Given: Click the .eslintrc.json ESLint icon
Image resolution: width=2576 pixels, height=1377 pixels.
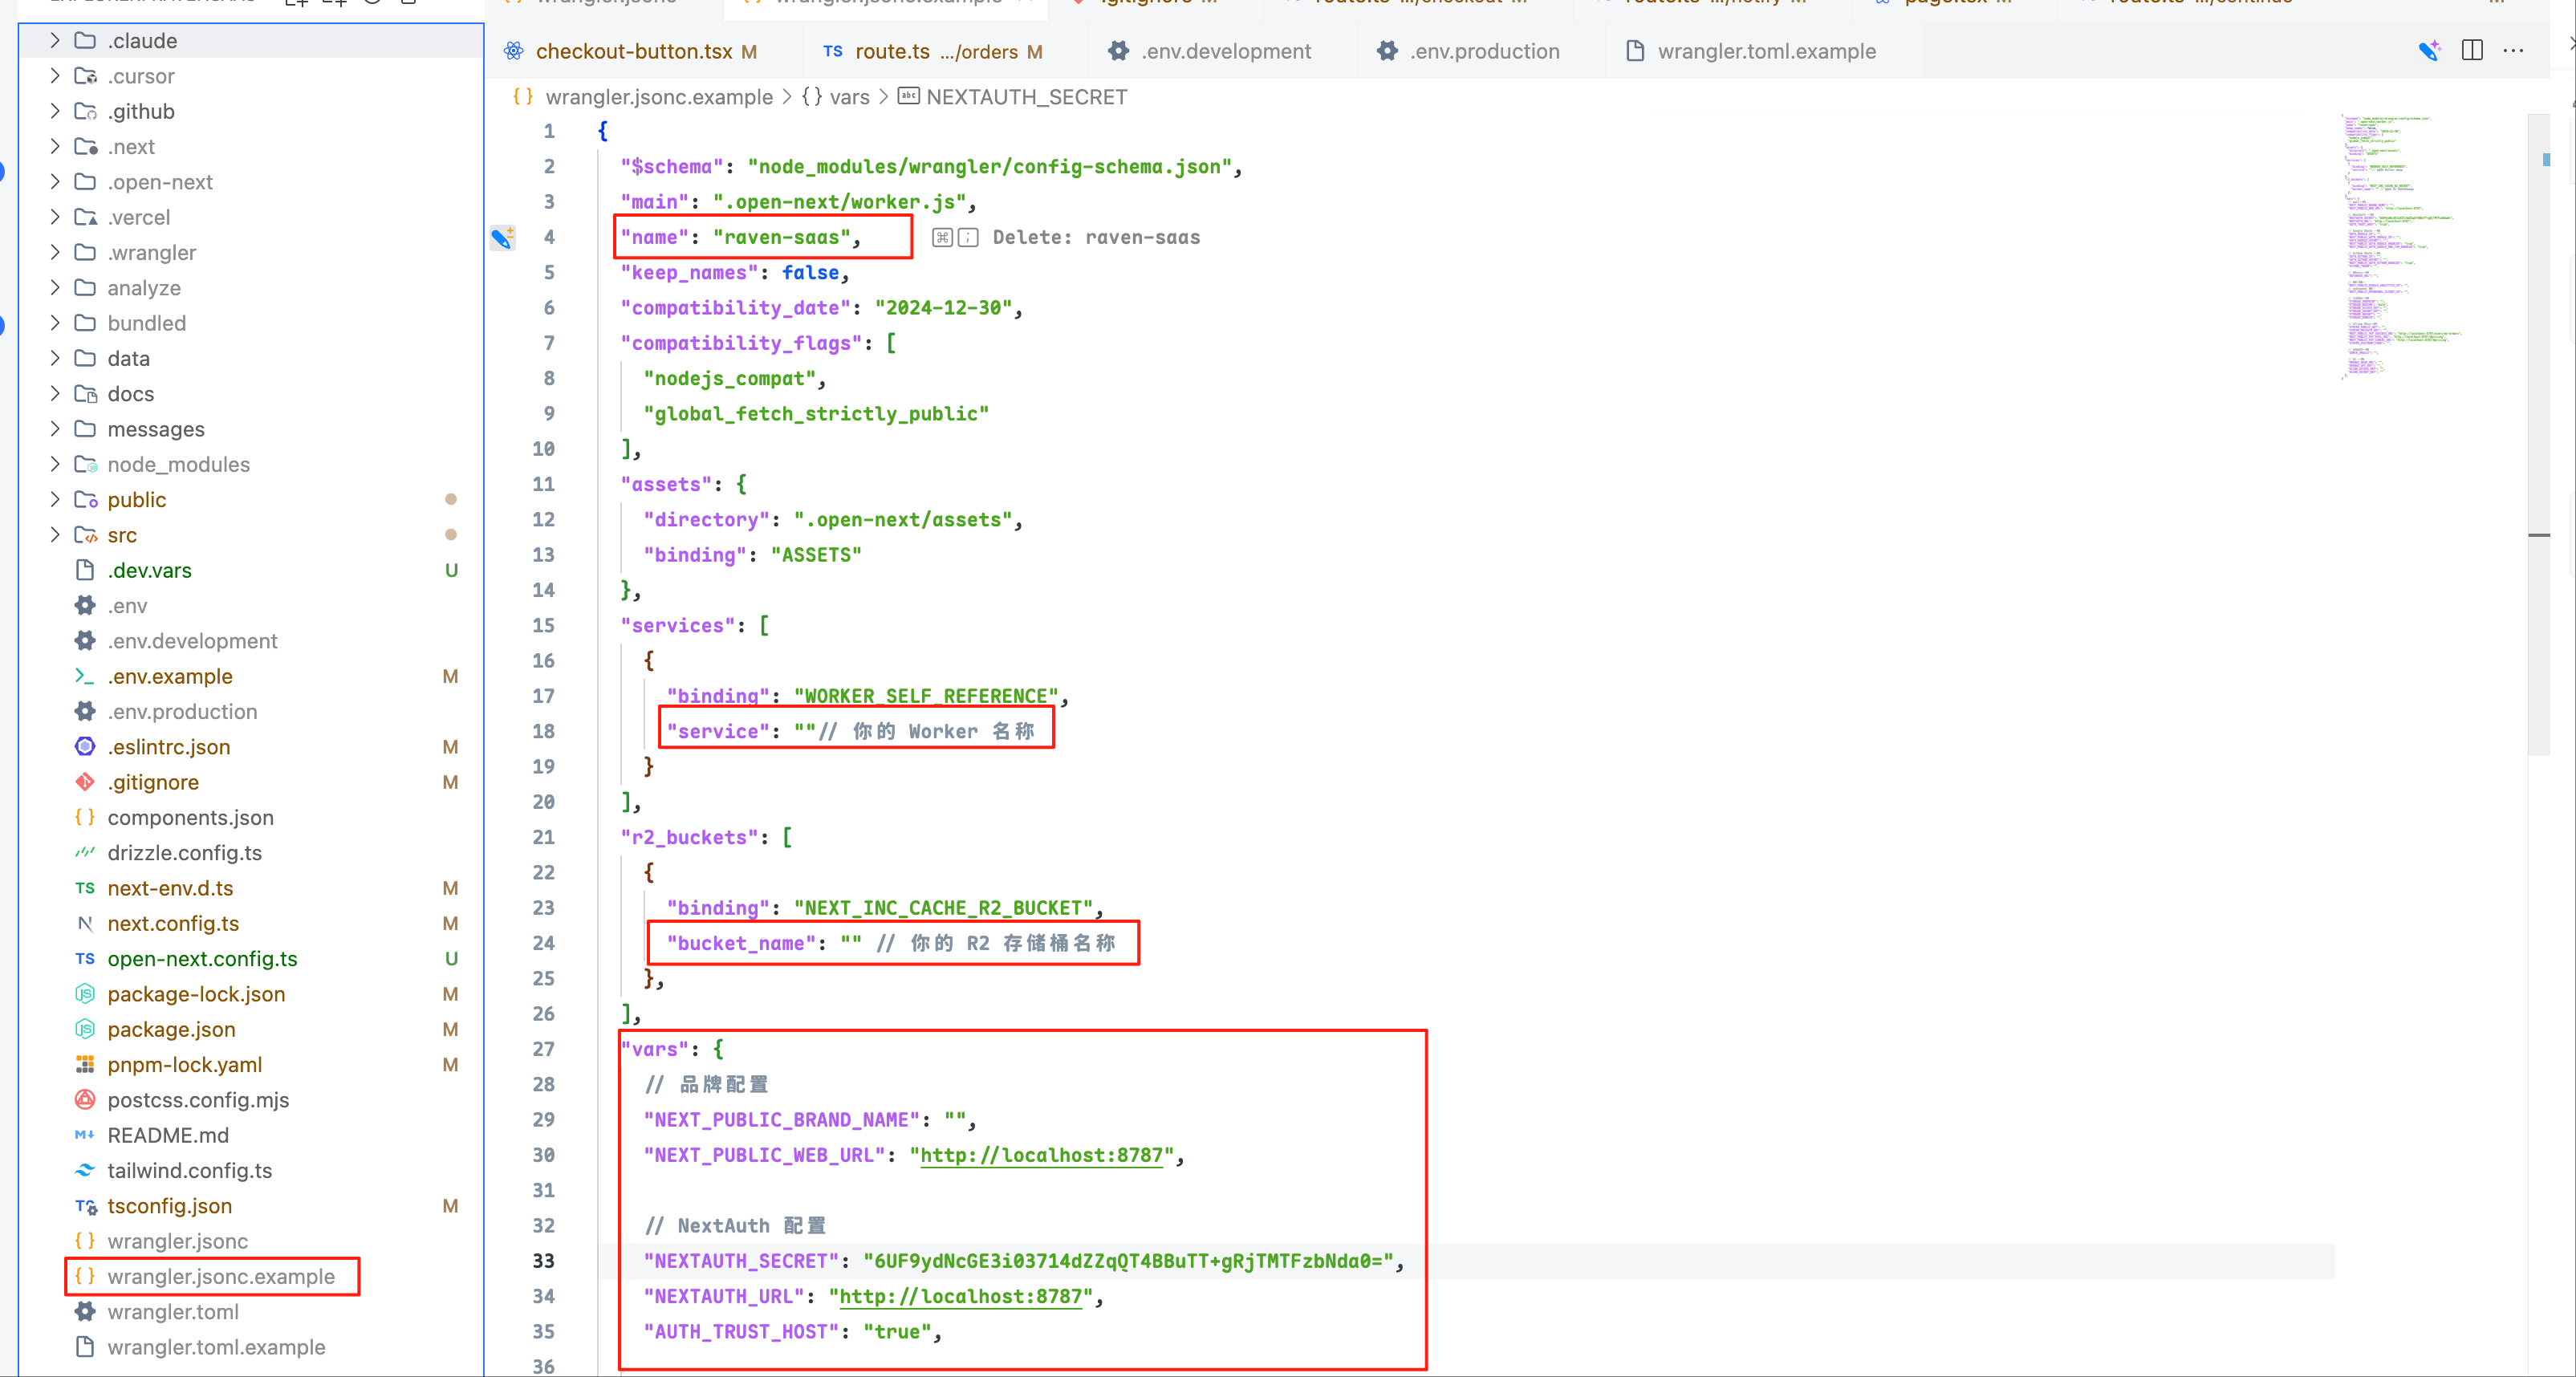Looking at the screenshot, I should pyautogui.click(x=85, y=746).
